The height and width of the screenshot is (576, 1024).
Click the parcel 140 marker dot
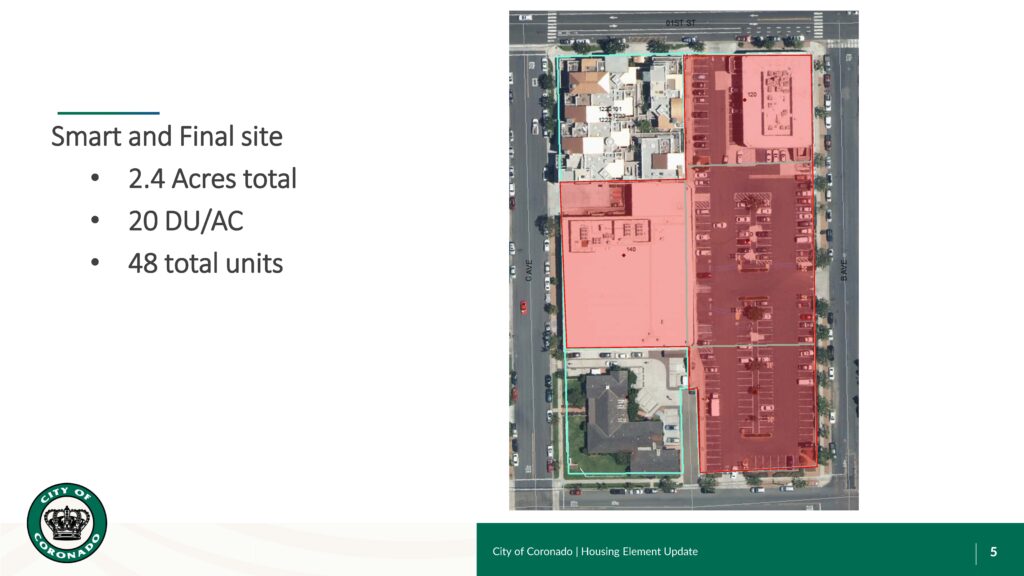[623, 256]
